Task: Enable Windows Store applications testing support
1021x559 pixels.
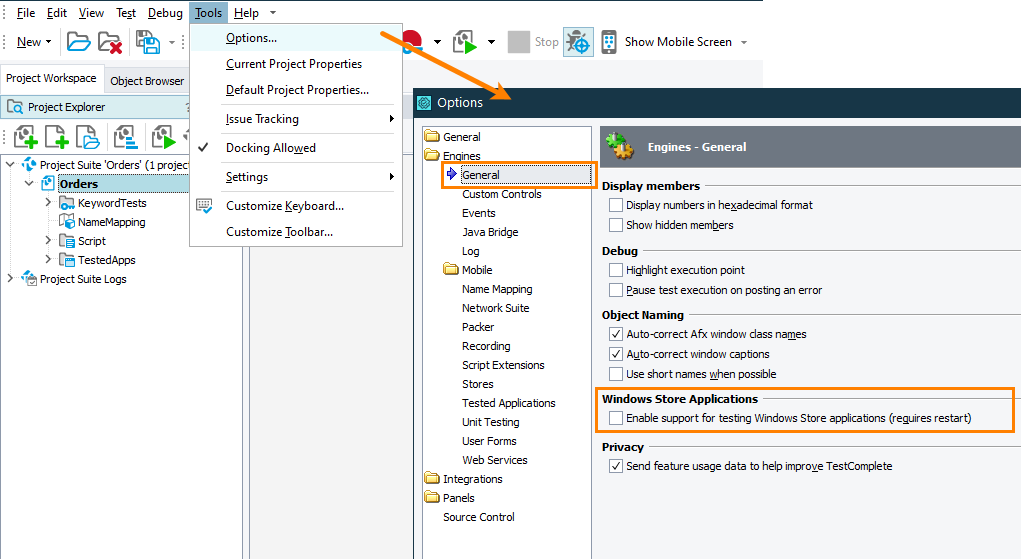Action: [615, 418]
